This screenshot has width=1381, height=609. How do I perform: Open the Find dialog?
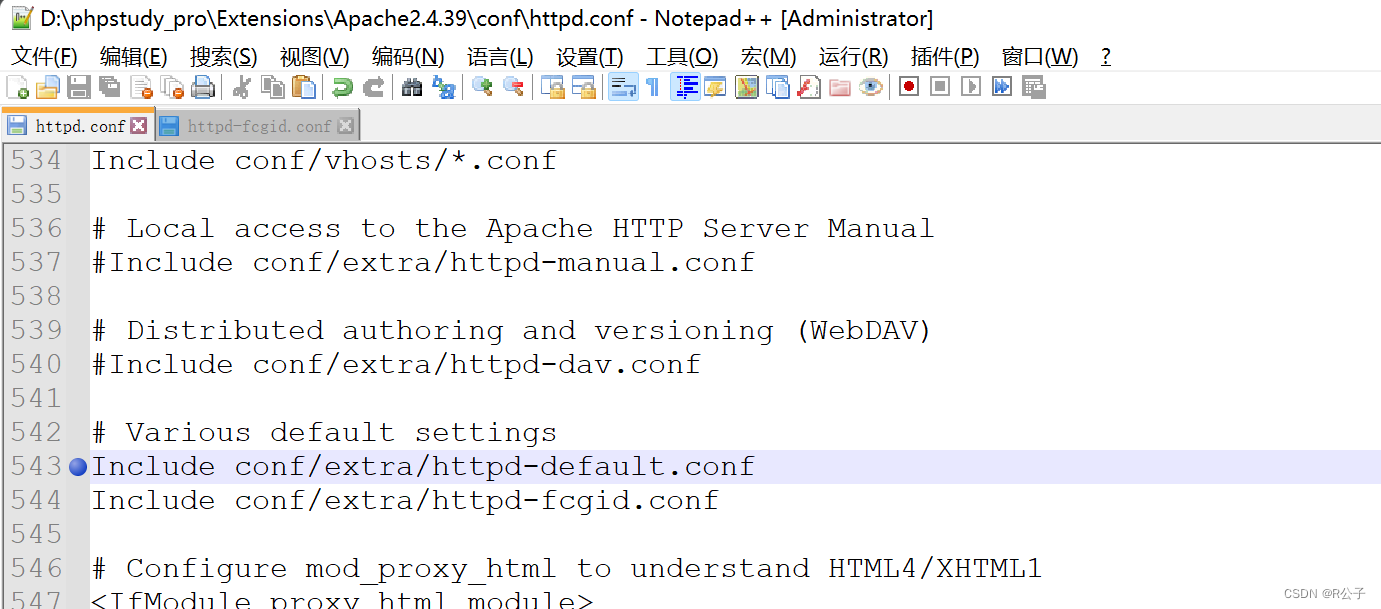413,87
